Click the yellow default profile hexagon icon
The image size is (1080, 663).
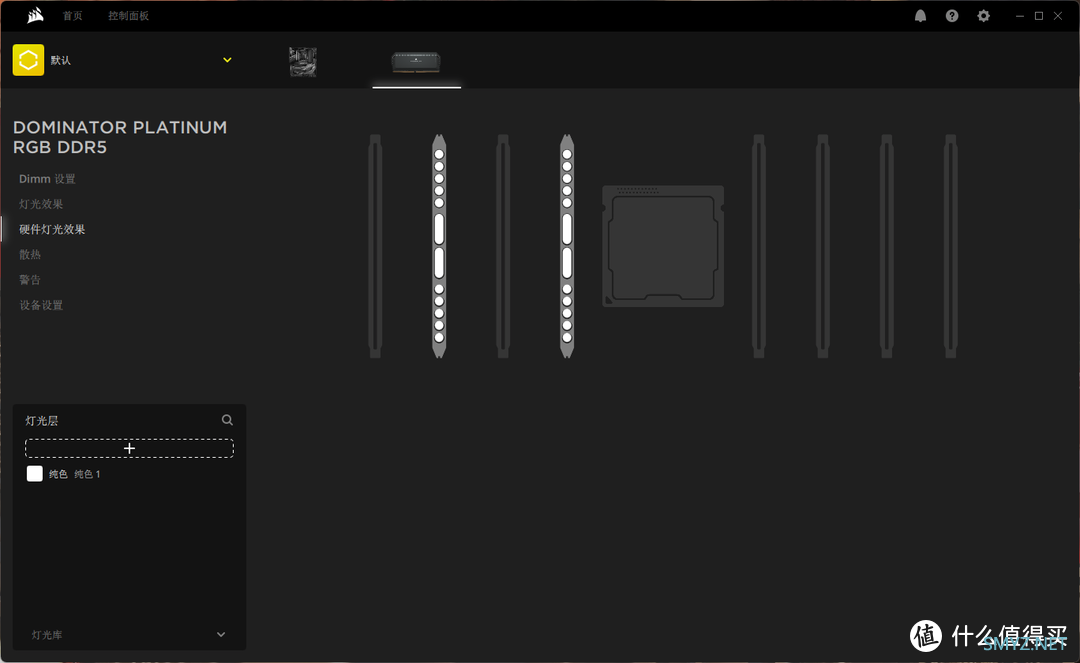click(28, 60)
